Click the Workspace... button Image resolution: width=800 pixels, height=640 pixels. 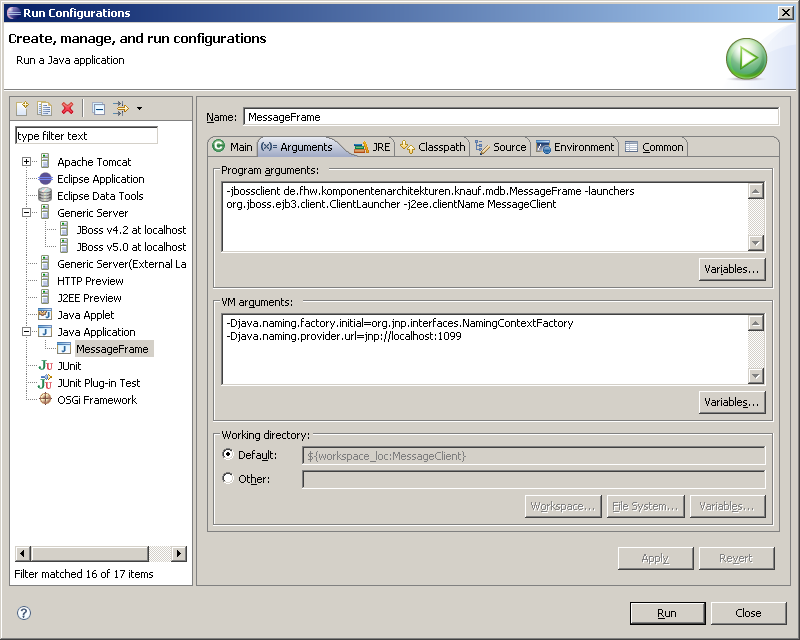click(x=563, y=506)
